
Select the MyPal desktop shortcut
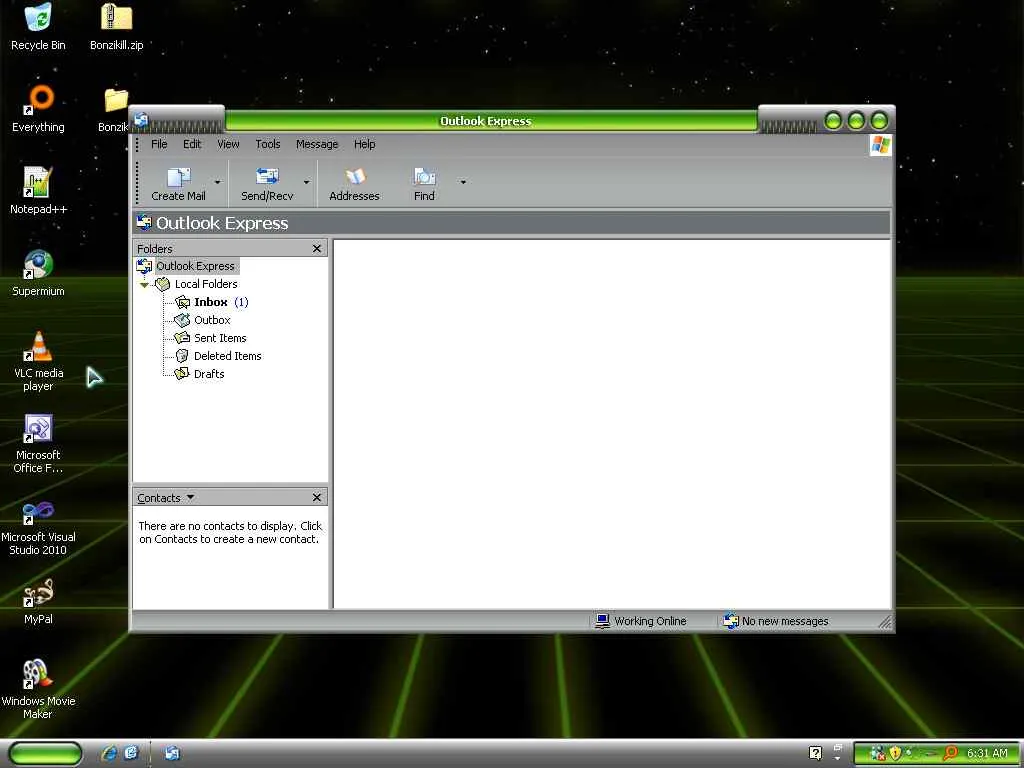pyautogui.click(x=38, y=601)
